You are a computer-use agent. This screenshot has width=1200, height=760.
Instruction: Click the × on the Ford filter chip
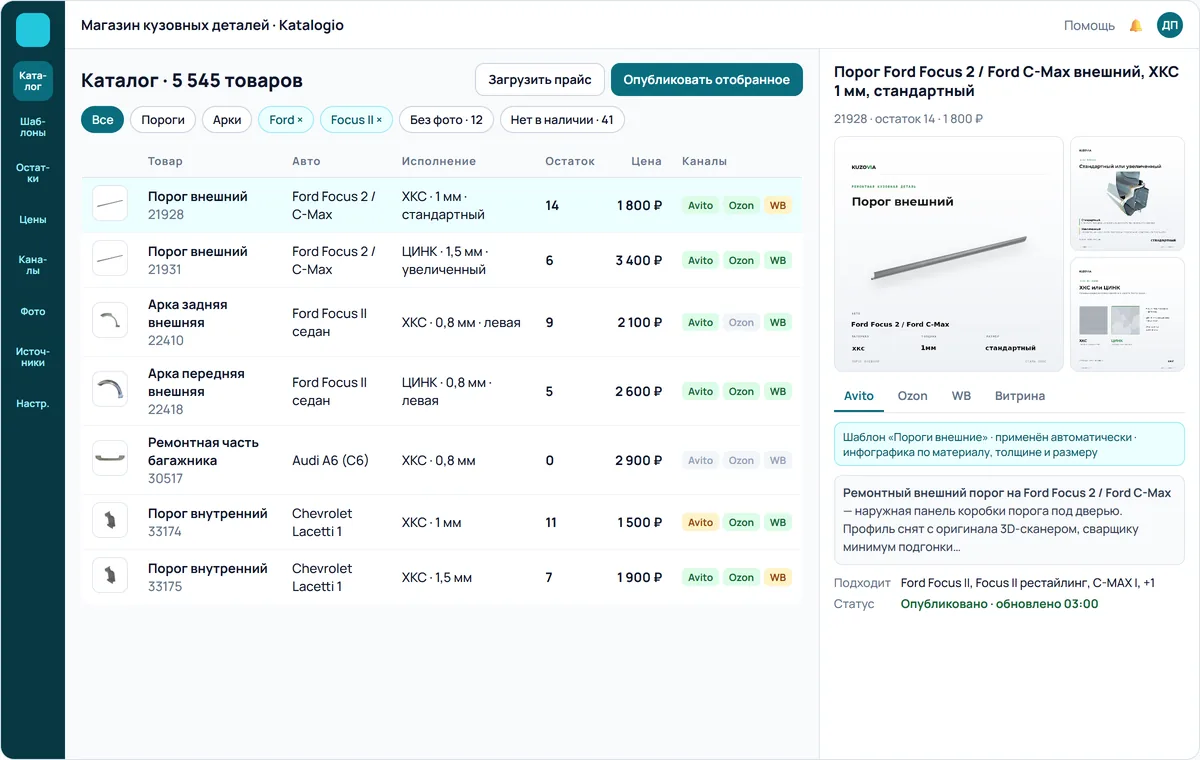pos(300,120)
